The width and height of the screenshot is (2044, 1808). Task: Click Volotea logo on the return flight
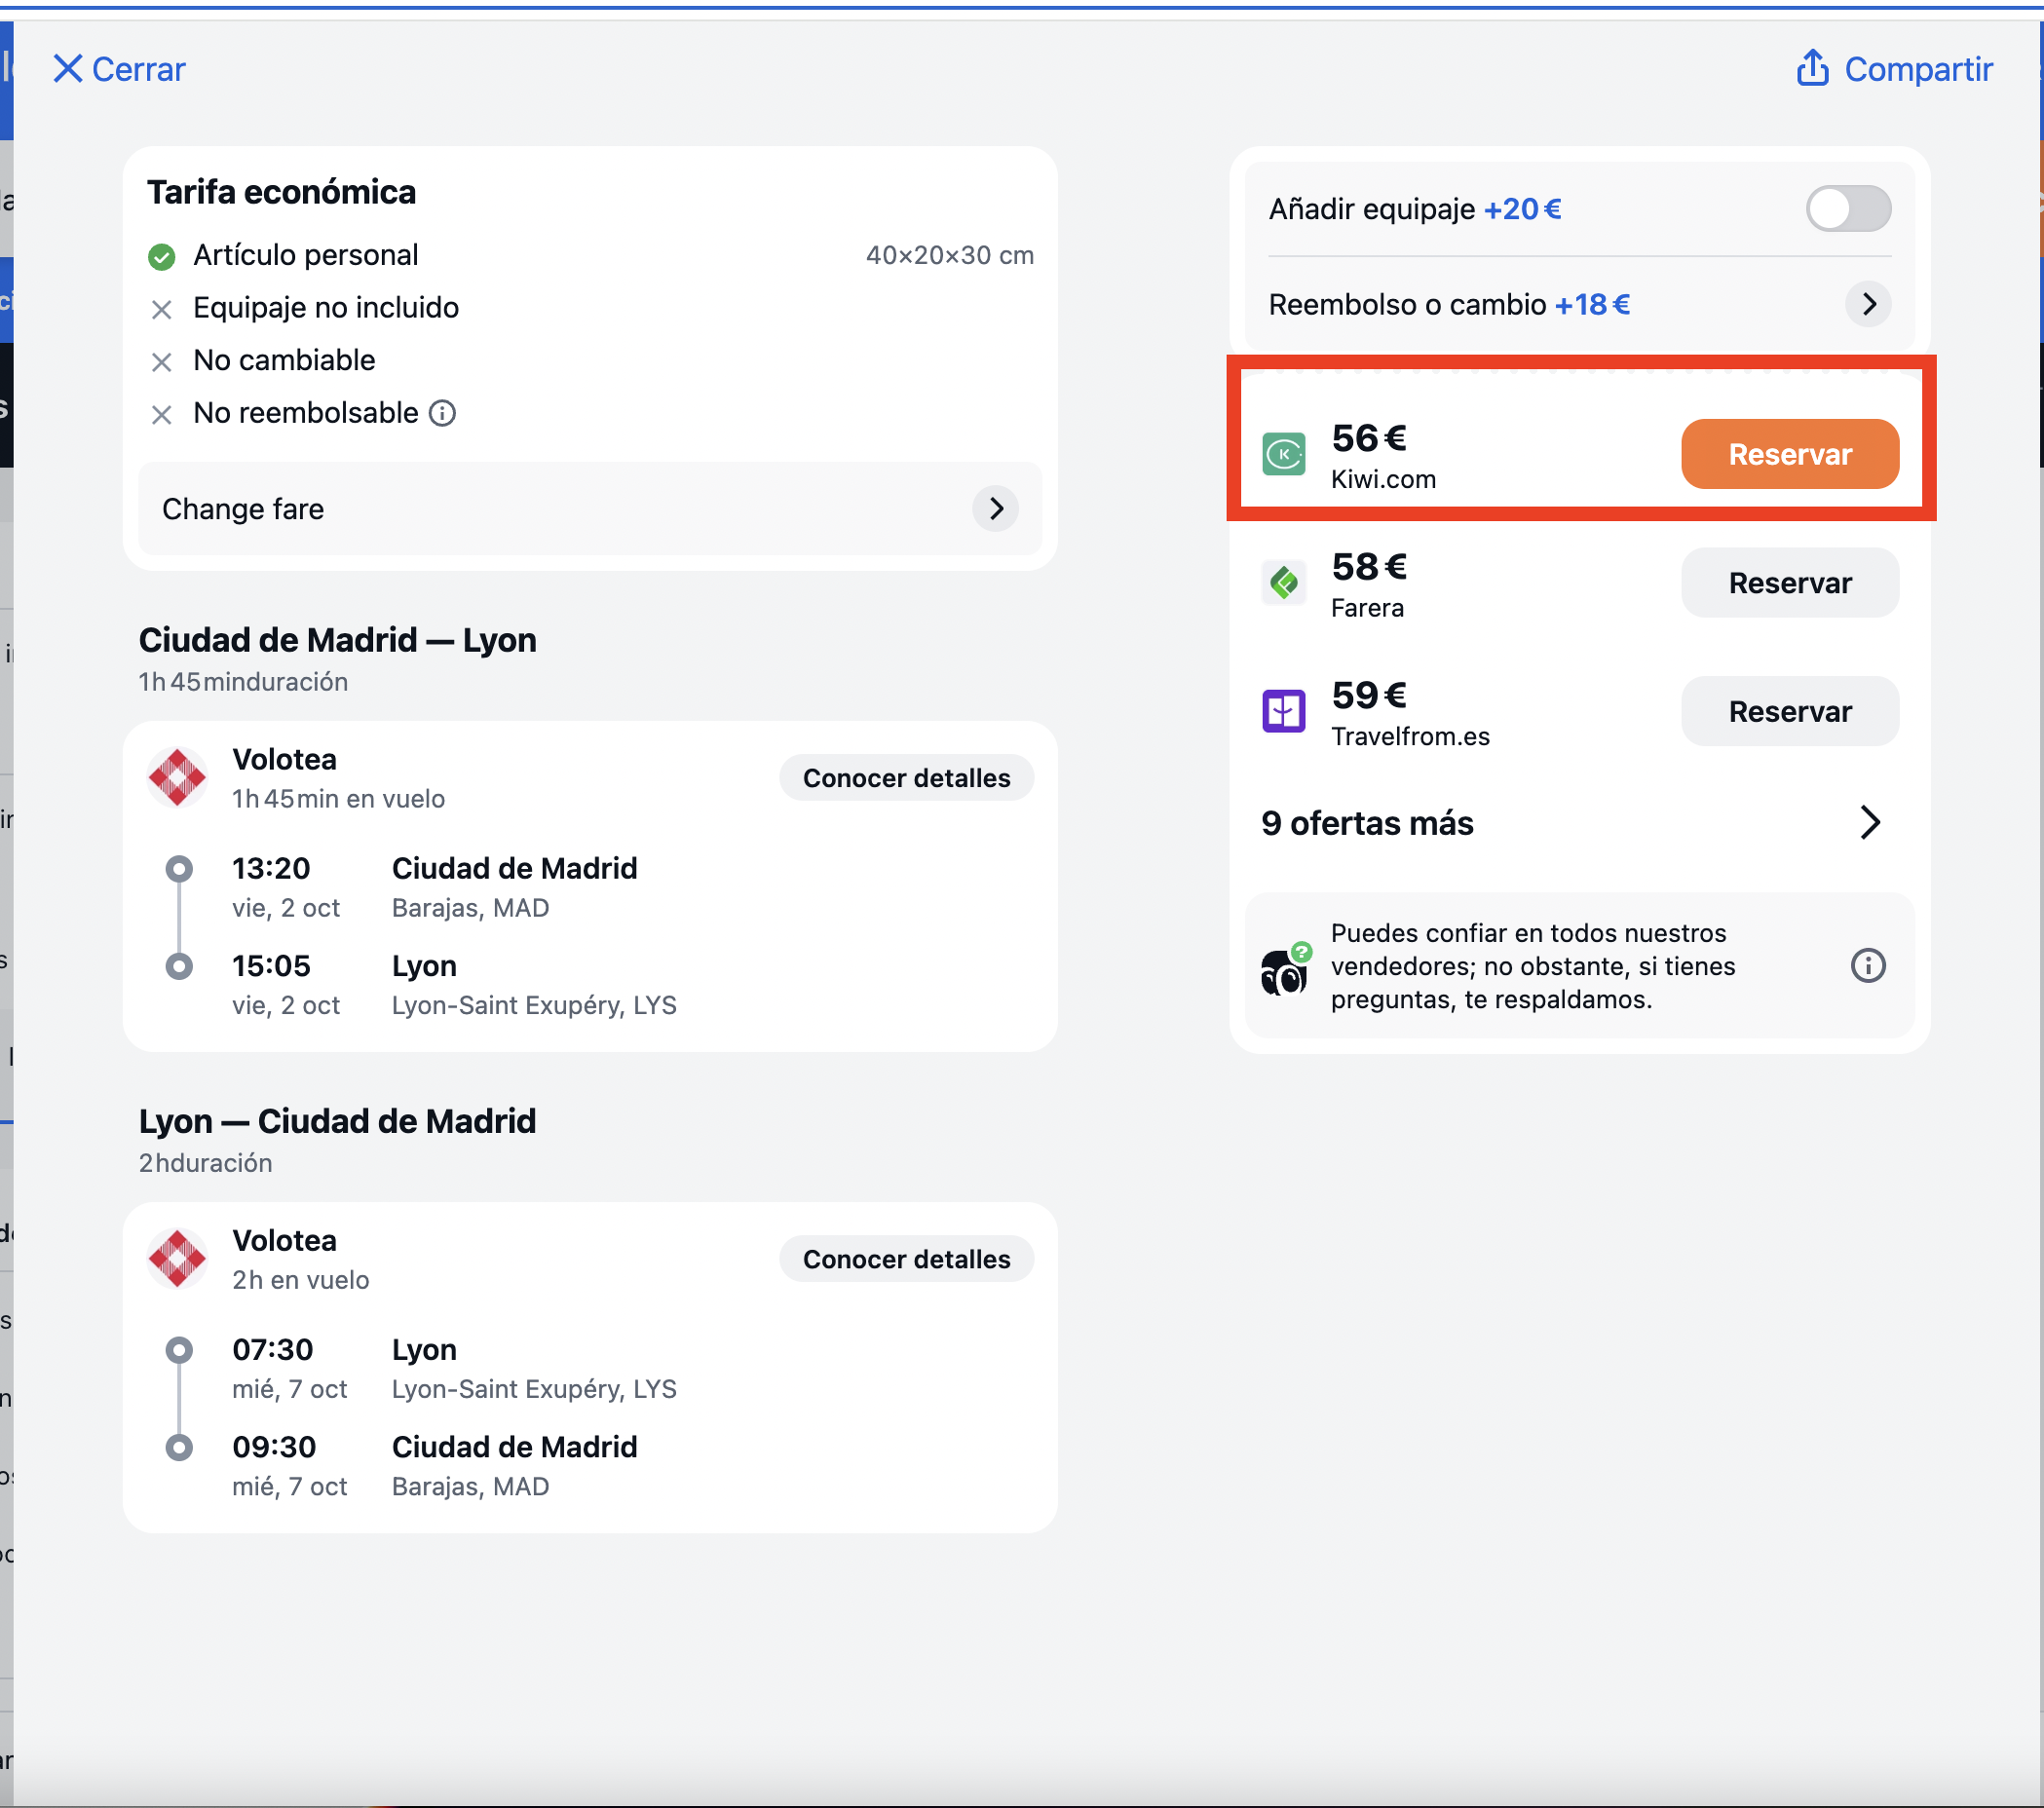(x=177, y=1258)
